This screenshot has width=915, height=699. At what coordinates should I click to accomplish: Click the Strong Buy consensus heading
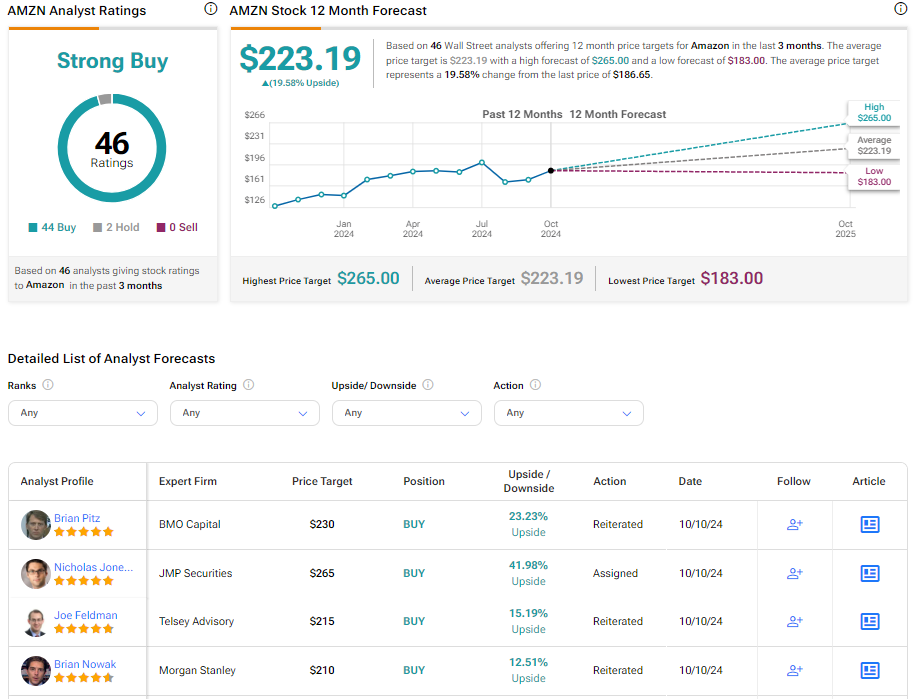pos(112,61)
